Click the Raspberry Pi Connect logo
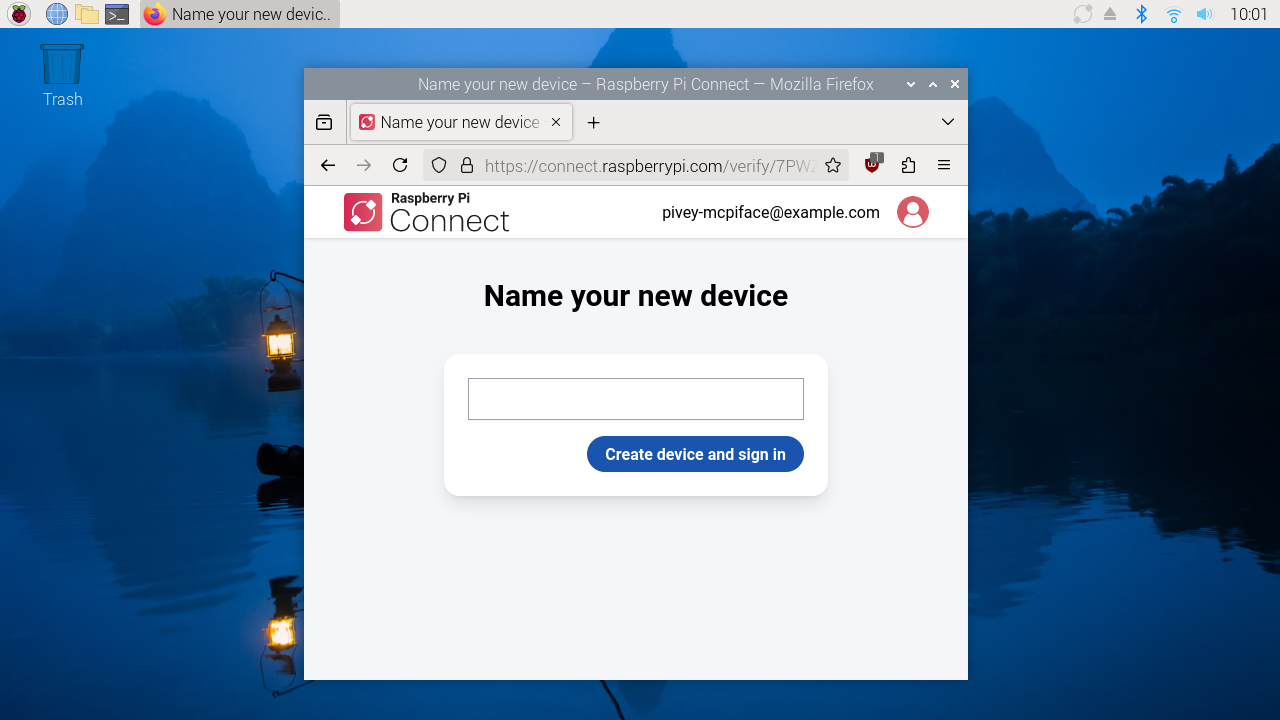Image resolution: width=1280 pixels, height=720 pixels. click(427, 212)
